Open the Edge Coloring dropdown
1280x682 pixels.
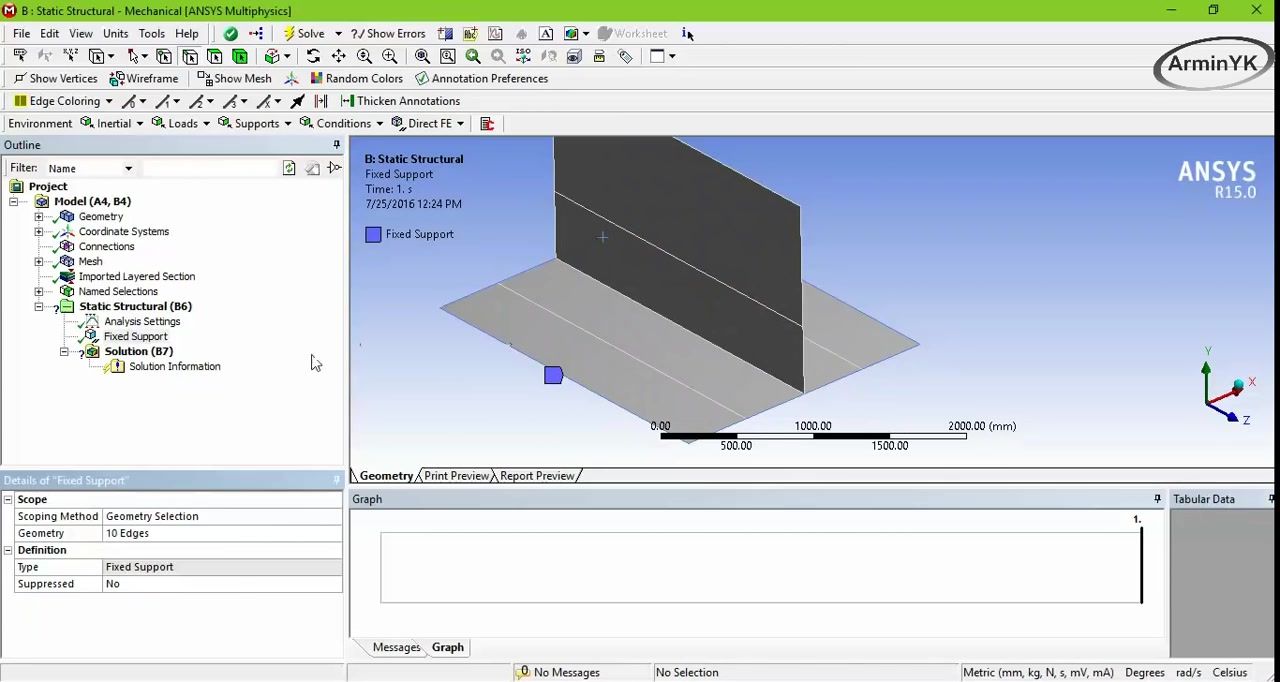pyautogui.click(x=110, y=101)
